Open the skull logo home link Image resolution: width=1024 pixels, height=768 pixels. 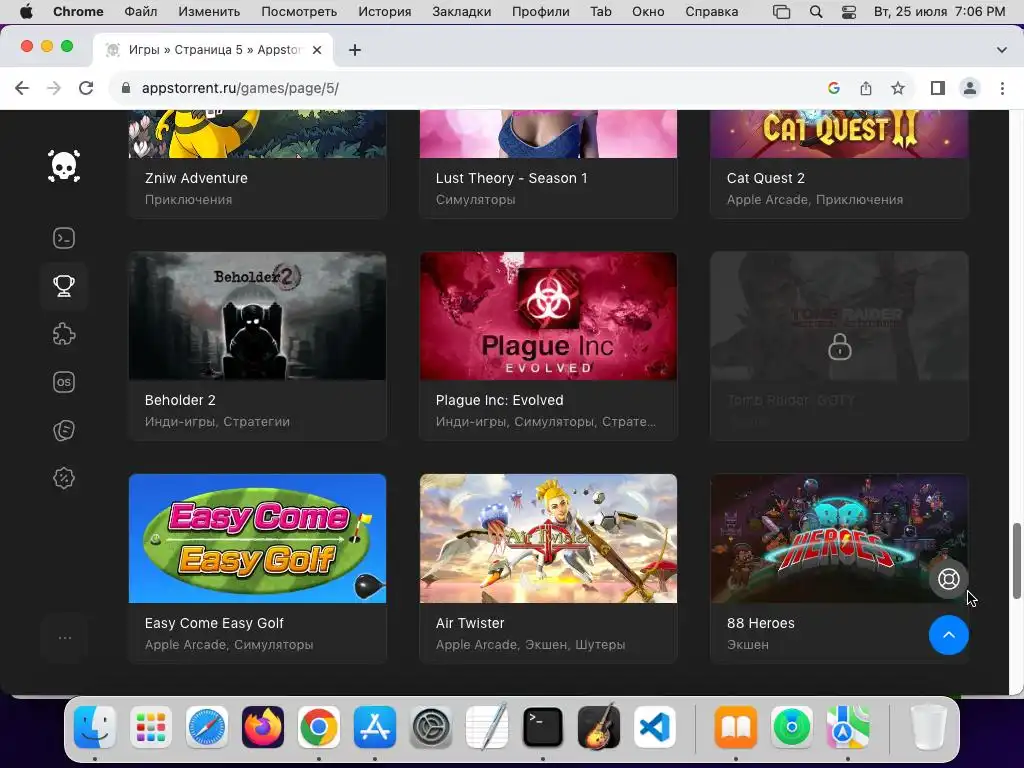[64, 166]
